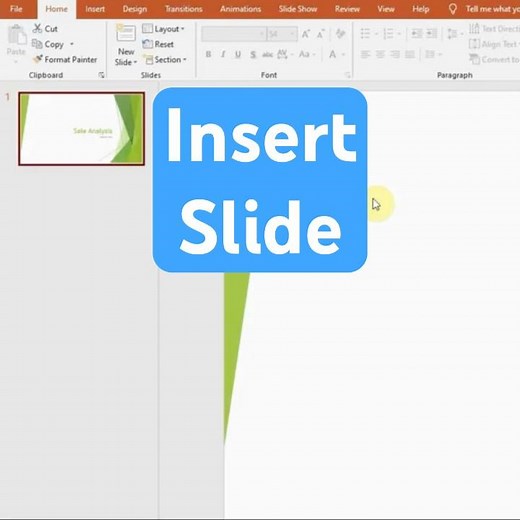Screen dimensions: 520x520
Task: Click Increase Font Size icon
Action: pos(305,34)
